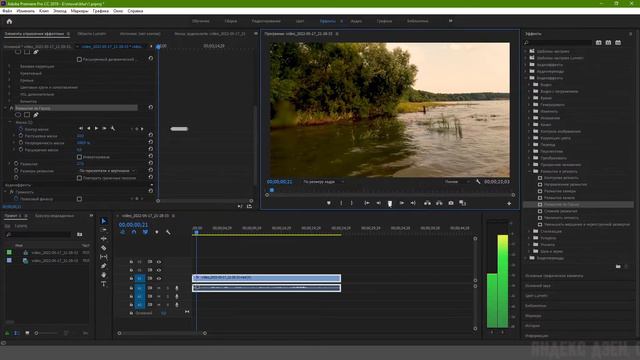Hide topmost video track with eye icon

159,262
